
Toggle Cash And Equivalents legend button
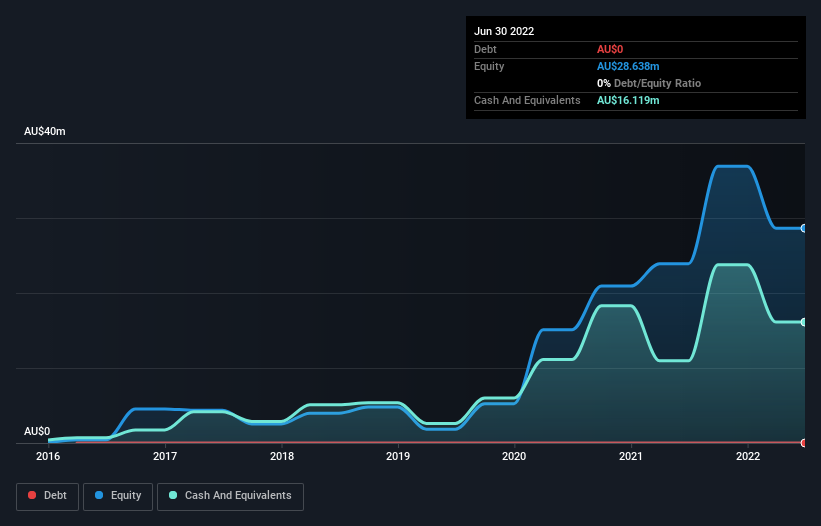[230, 496]
